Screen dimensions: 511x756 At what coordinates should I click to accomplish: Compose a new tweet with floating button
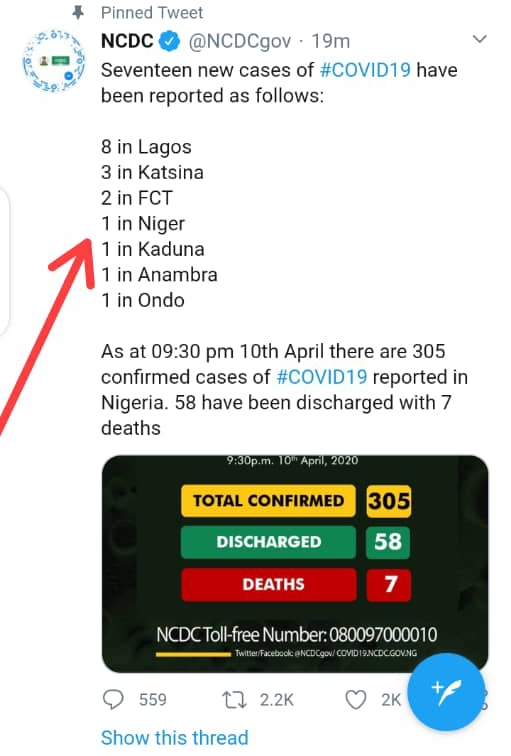click(x=446, y=692)
